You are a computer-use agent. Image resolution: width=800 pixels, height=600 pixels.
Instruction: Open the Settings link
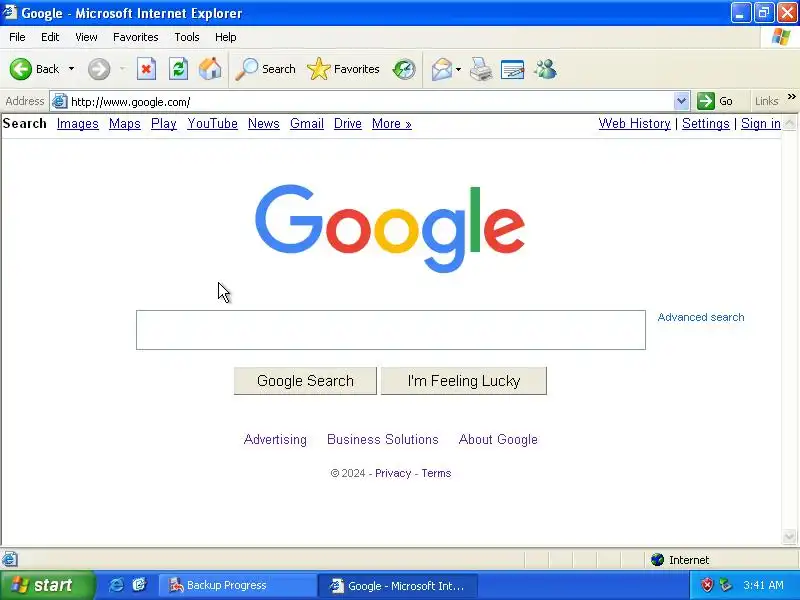click(x=706, y=123)
